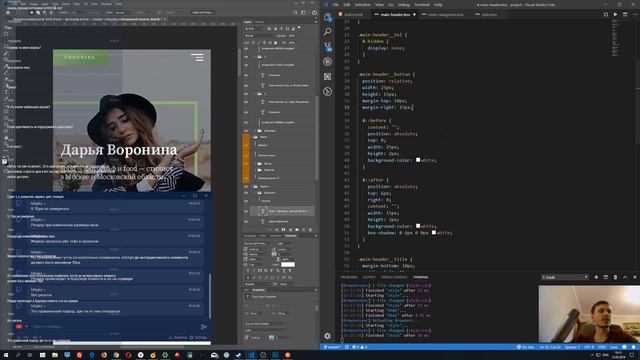
Task: Click the white swatch in the box-shadow line
Action: (x=434, y=233)
